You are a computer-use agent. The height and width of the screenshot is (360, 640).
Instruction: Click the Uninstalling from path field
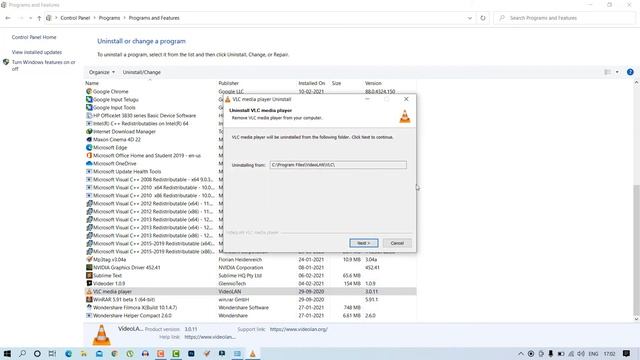click(x=338, y=165)
